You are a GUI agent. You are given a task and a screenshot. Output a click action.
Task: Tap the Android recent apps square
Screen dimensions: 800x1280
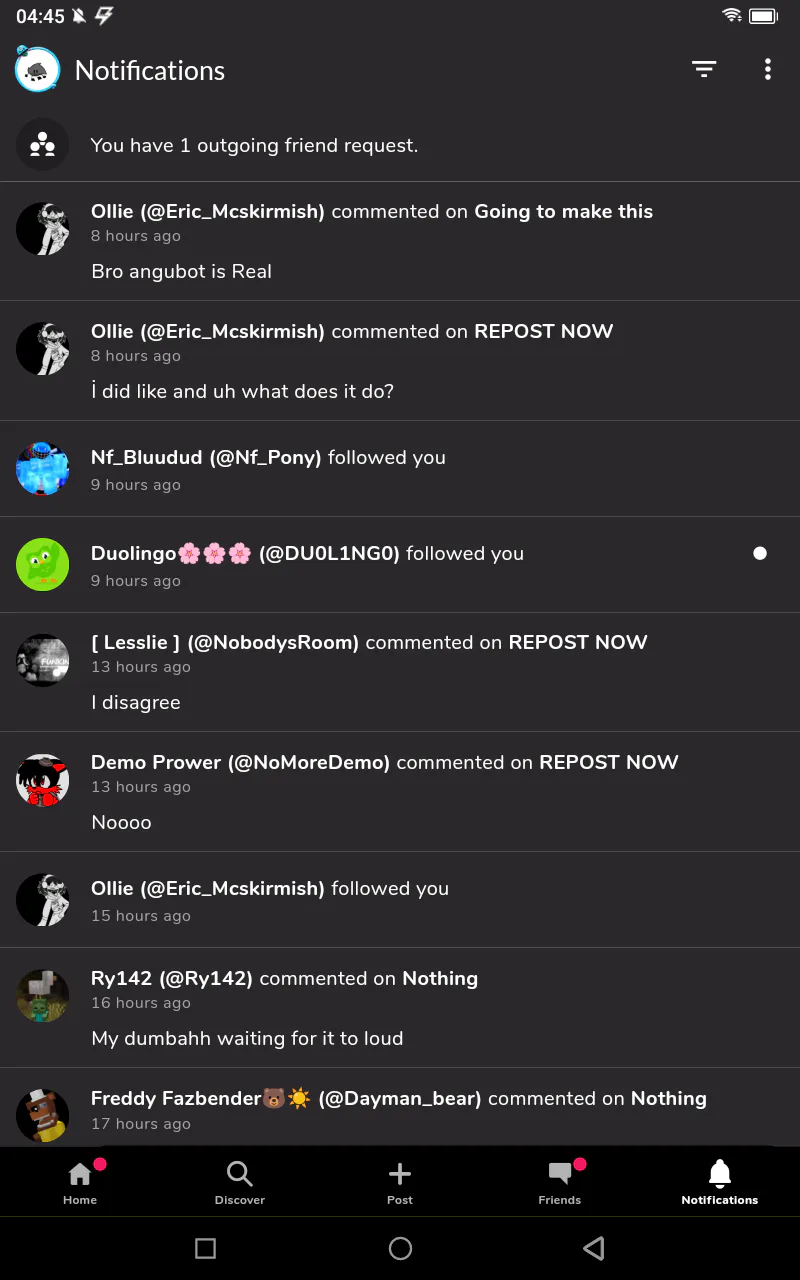click(x=205, y=1248)
